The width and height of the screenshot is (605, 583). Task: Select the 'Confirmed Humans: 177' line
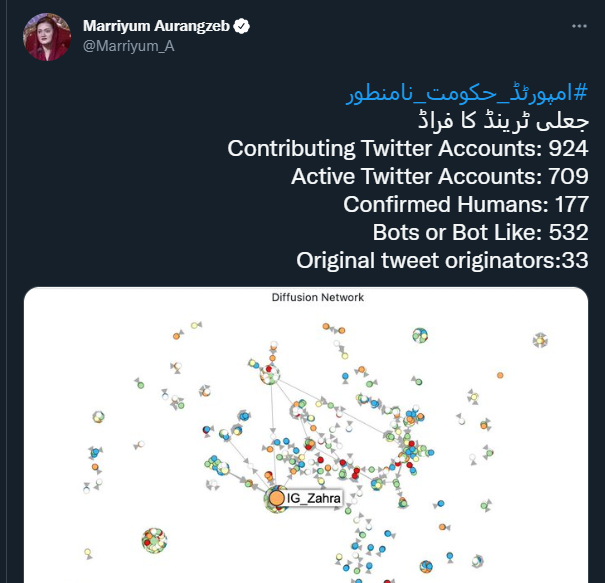[x=465, y=205]
